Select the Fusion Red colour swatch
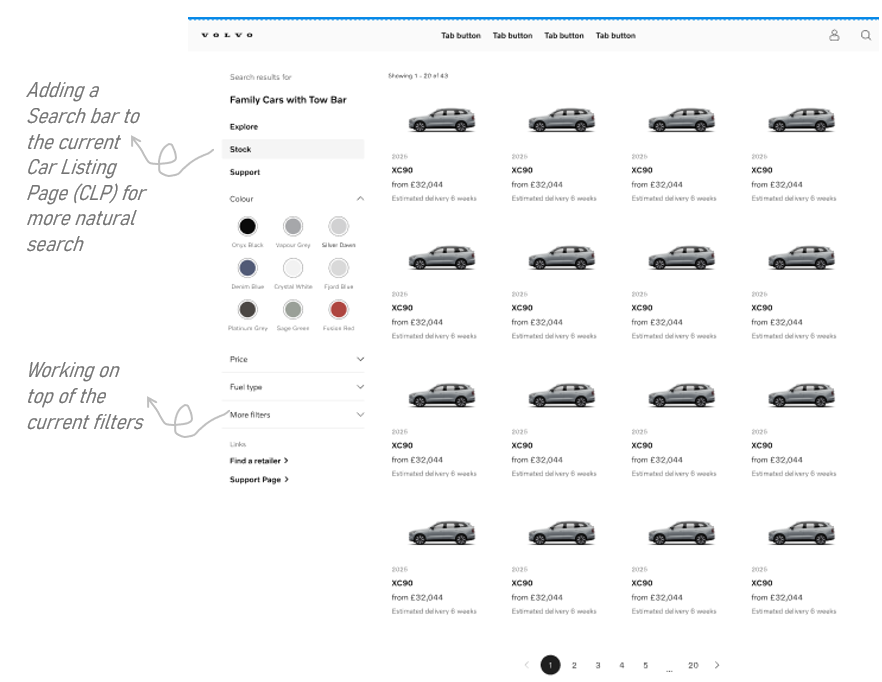 point(339,309)
